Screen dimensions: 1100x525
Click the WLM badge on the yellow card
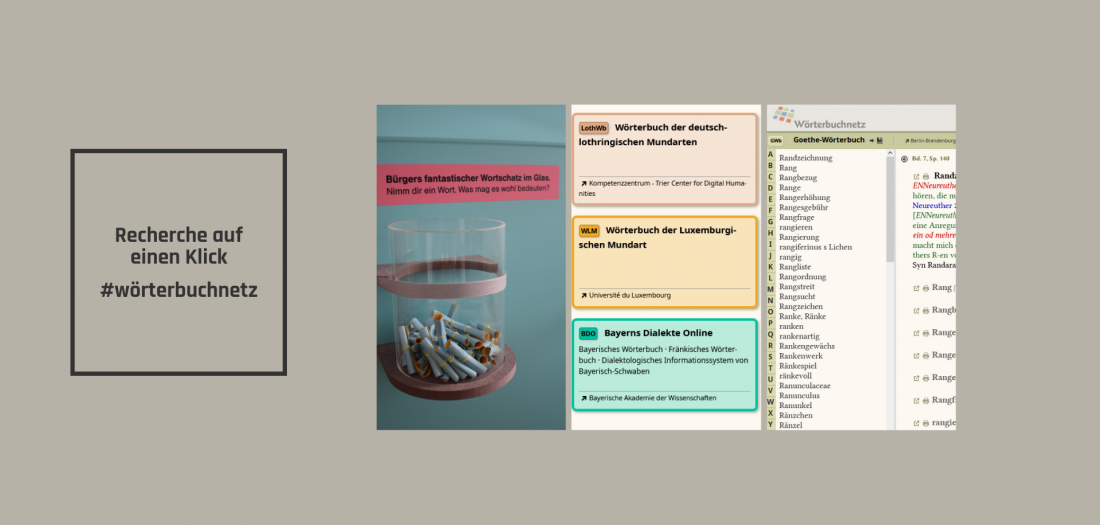pos(589,231)
